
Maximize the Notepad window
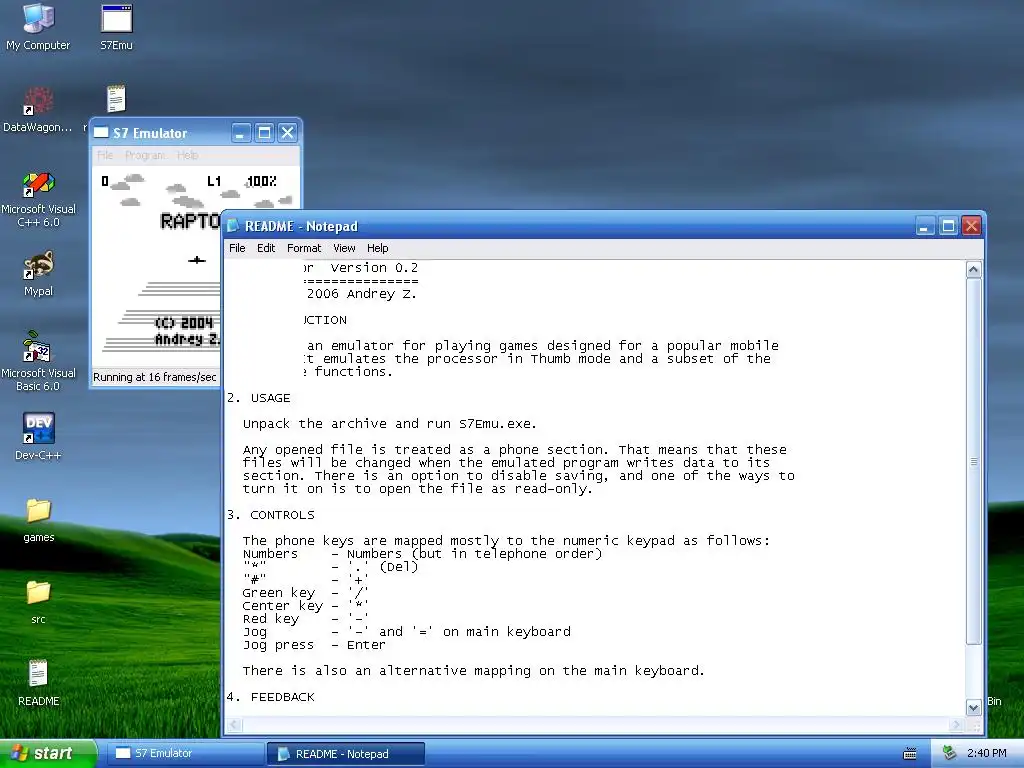click(x=948, y=226)
